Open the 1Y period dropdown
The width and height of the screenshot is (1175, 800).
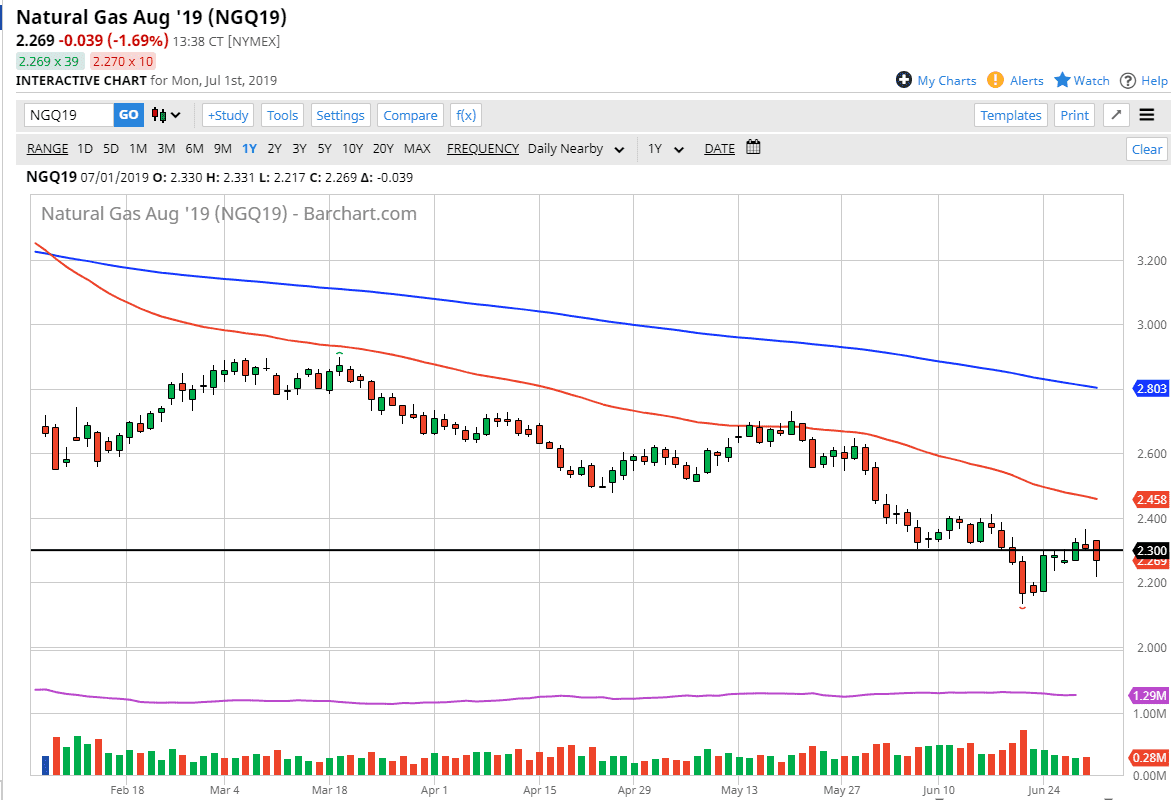coord(666,149)
